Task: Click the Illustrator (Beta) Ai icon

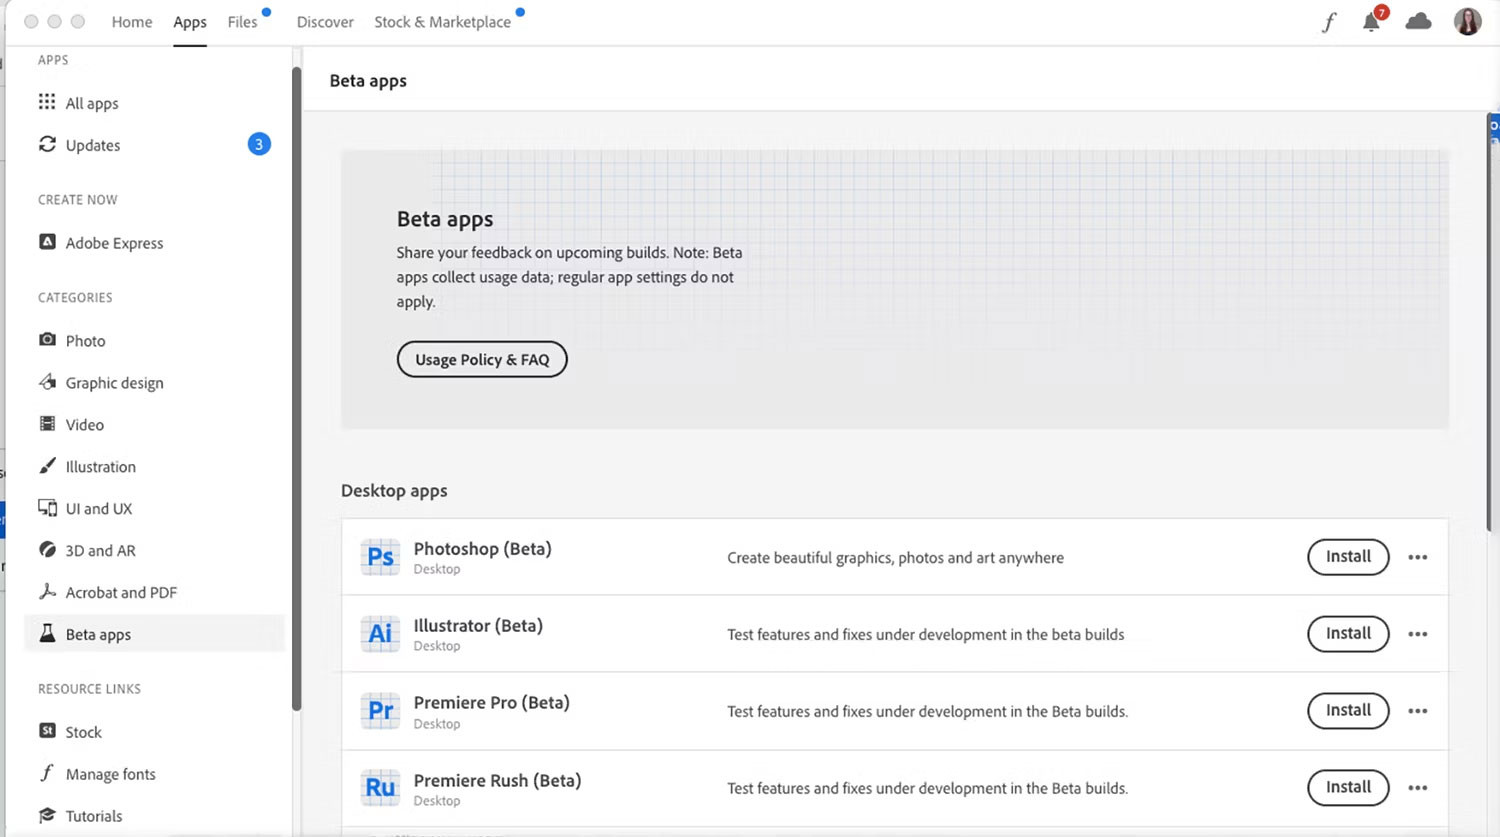Action: (380, 634)
